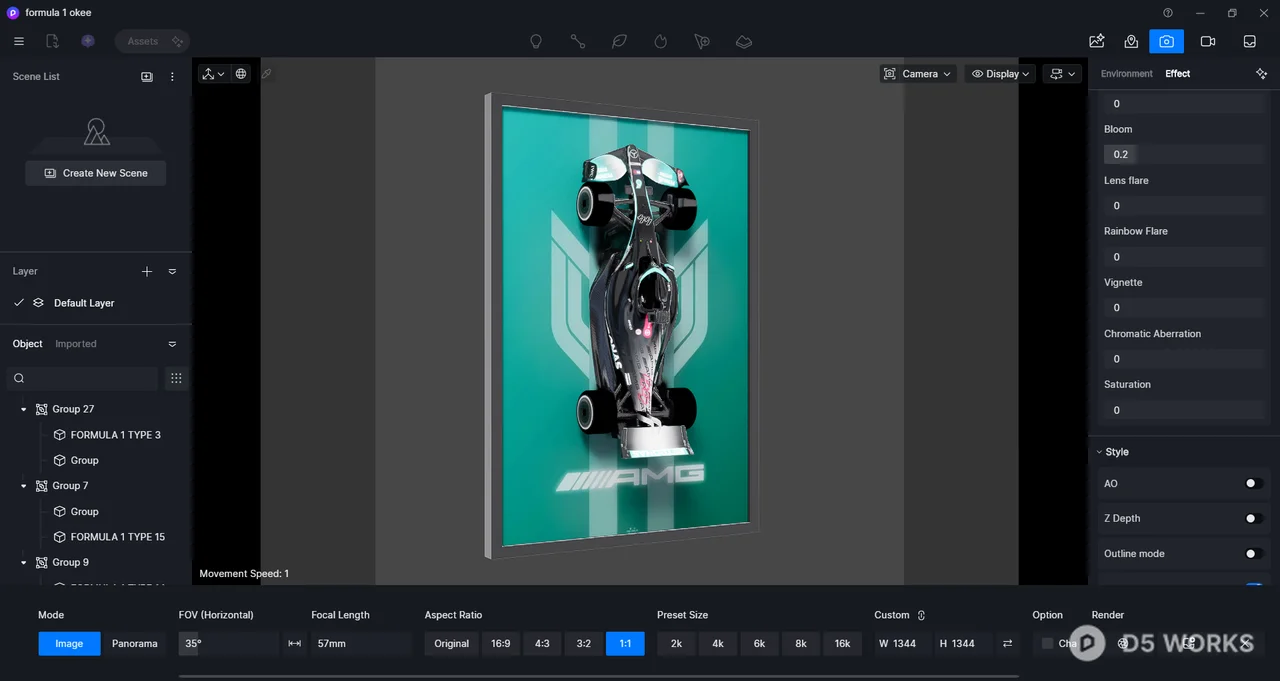Adjust the Bloom value slider
The height and width of the screenshot is (681, 1280).
pyautogui.click(x=1184, y=154)
